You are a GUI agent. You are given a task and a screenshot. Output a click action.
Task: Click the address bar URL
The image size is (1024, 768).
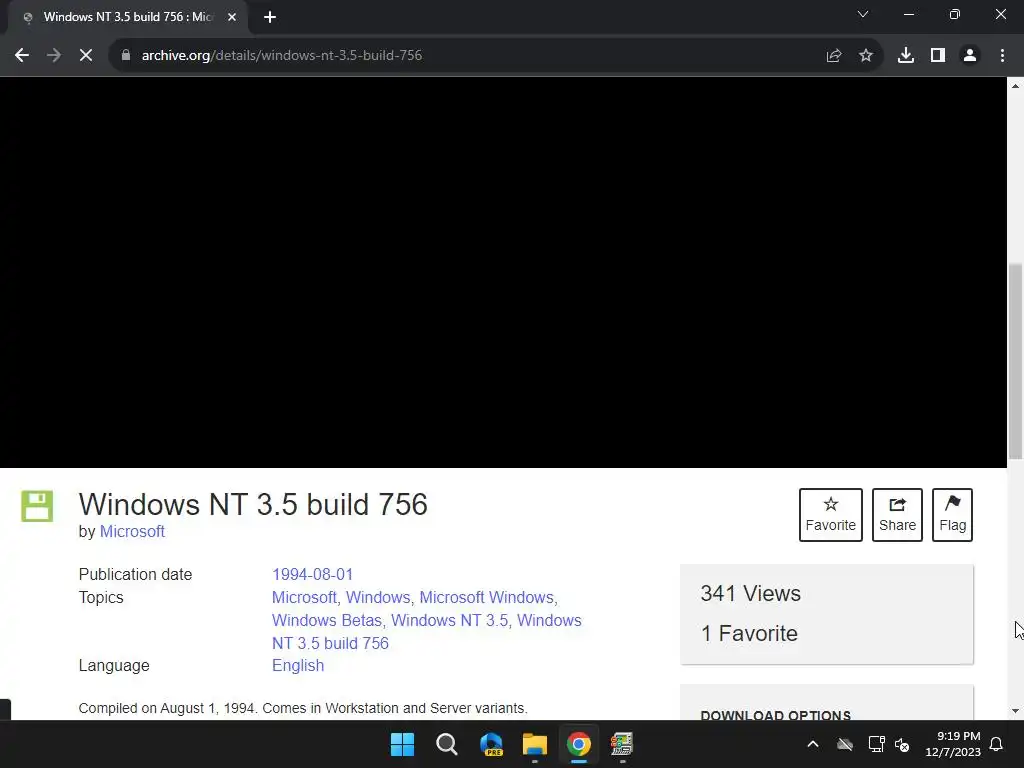[281, 56]
